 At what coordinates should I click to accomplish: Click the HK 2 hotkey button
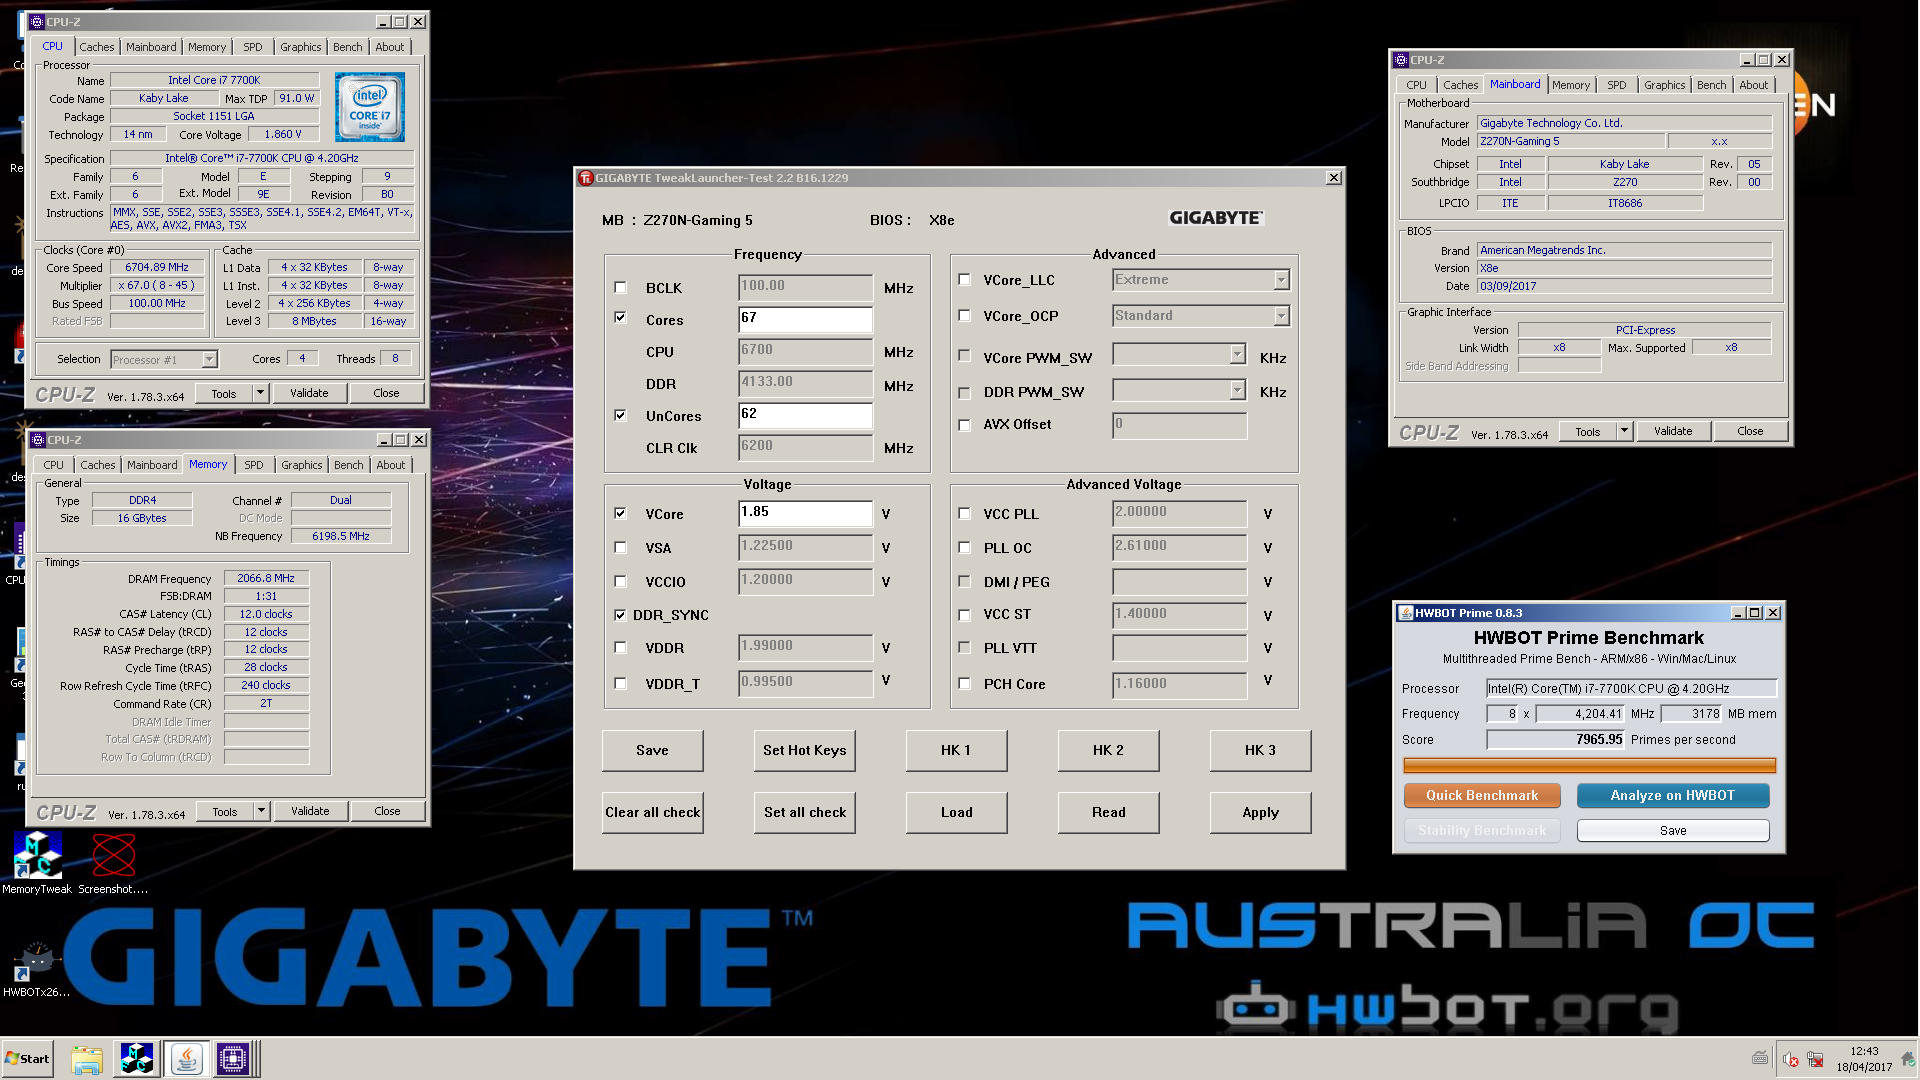pos(1108,750)
